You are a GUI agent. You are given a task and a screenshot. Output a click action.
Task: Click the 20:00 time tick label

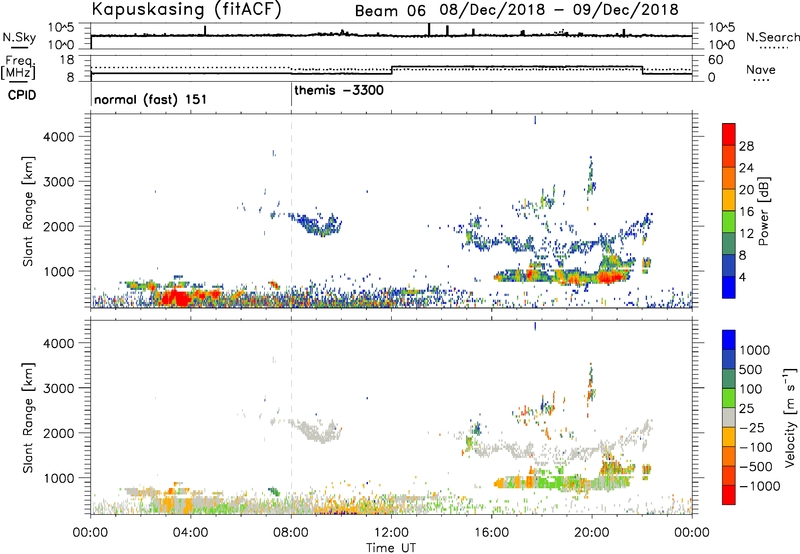tap(592, 533)
